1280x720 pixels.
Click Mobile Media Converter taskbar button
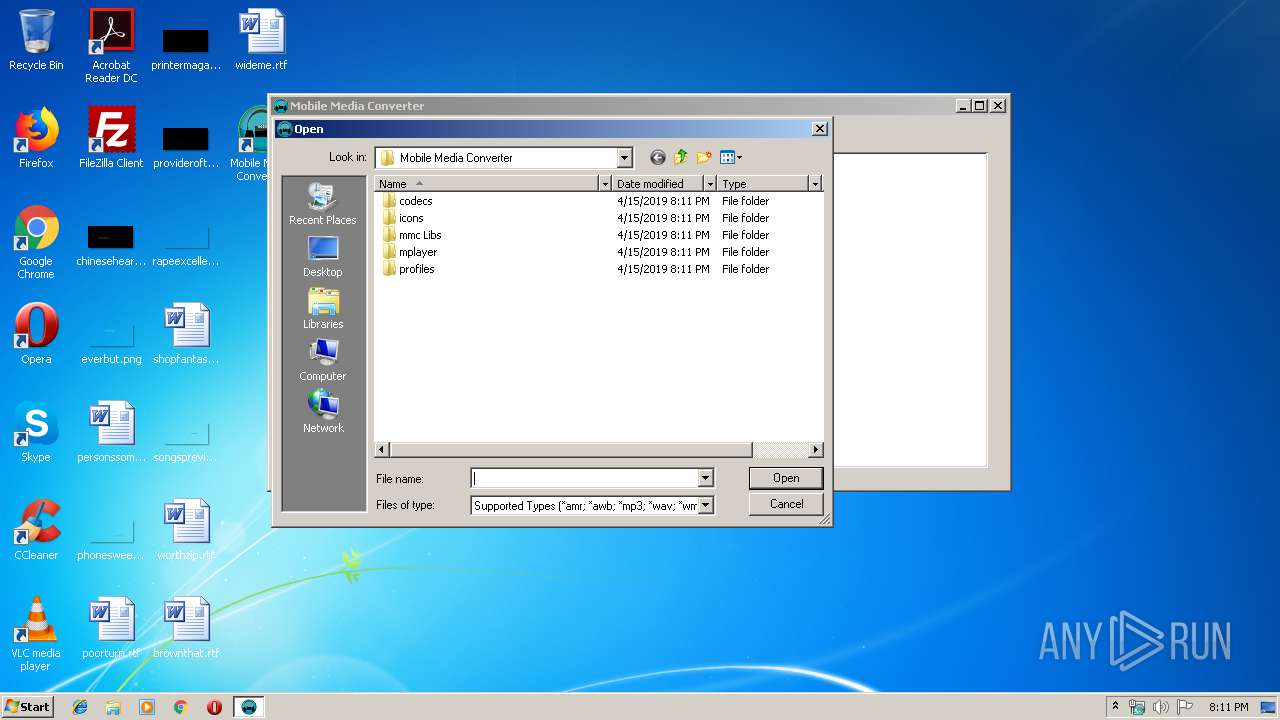click(x=249, y=707)
